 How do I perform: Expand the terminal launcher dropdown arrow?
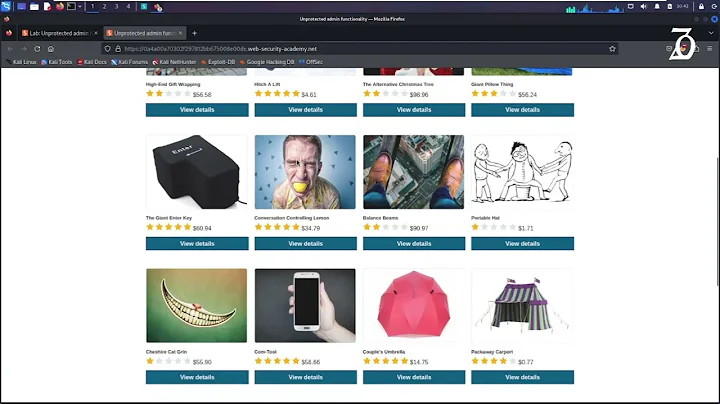(x=80, y=7)
